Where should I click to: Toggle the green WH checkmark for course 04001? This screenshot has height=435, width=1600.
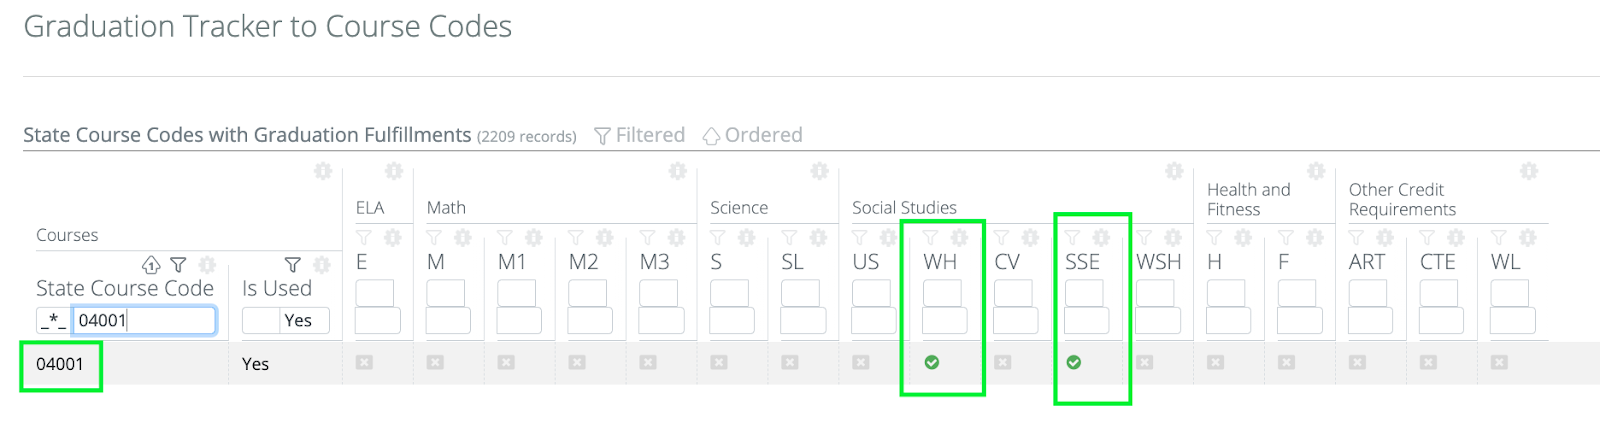(x=931, y=362)
